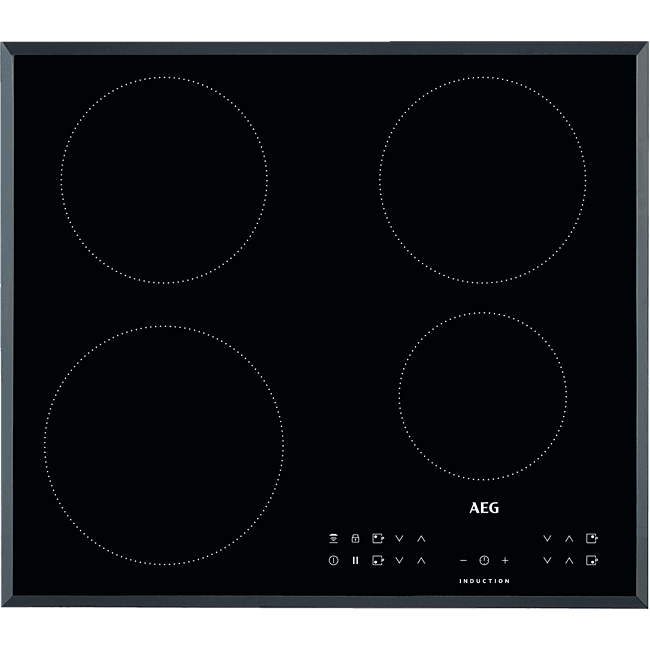Increase timer with the plus button
The image size is (650, 650).
click(x=505, y=560)
